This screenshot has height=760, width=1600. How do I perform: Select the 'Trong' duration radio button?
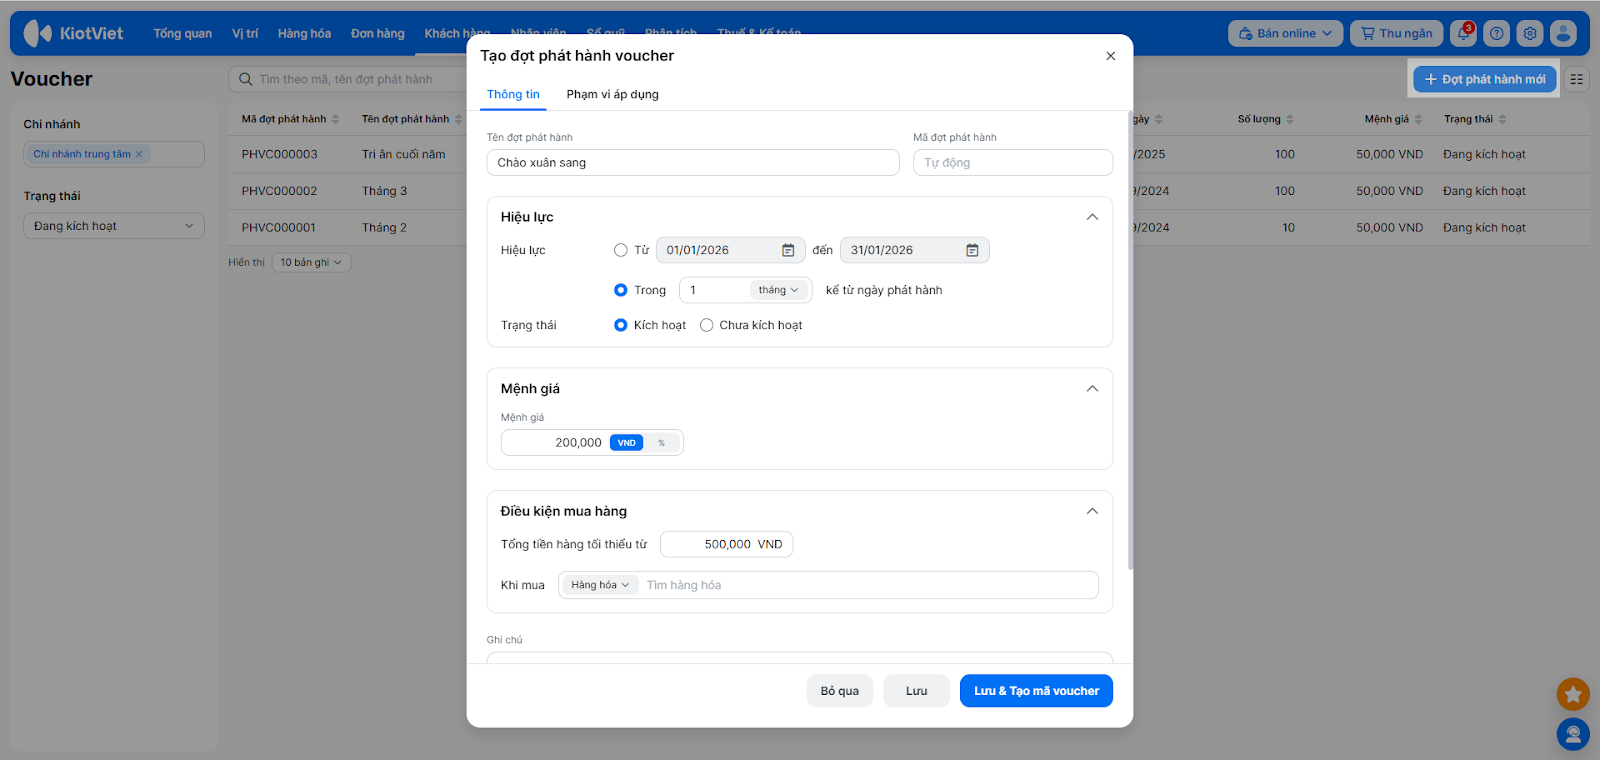coord(621,290)
